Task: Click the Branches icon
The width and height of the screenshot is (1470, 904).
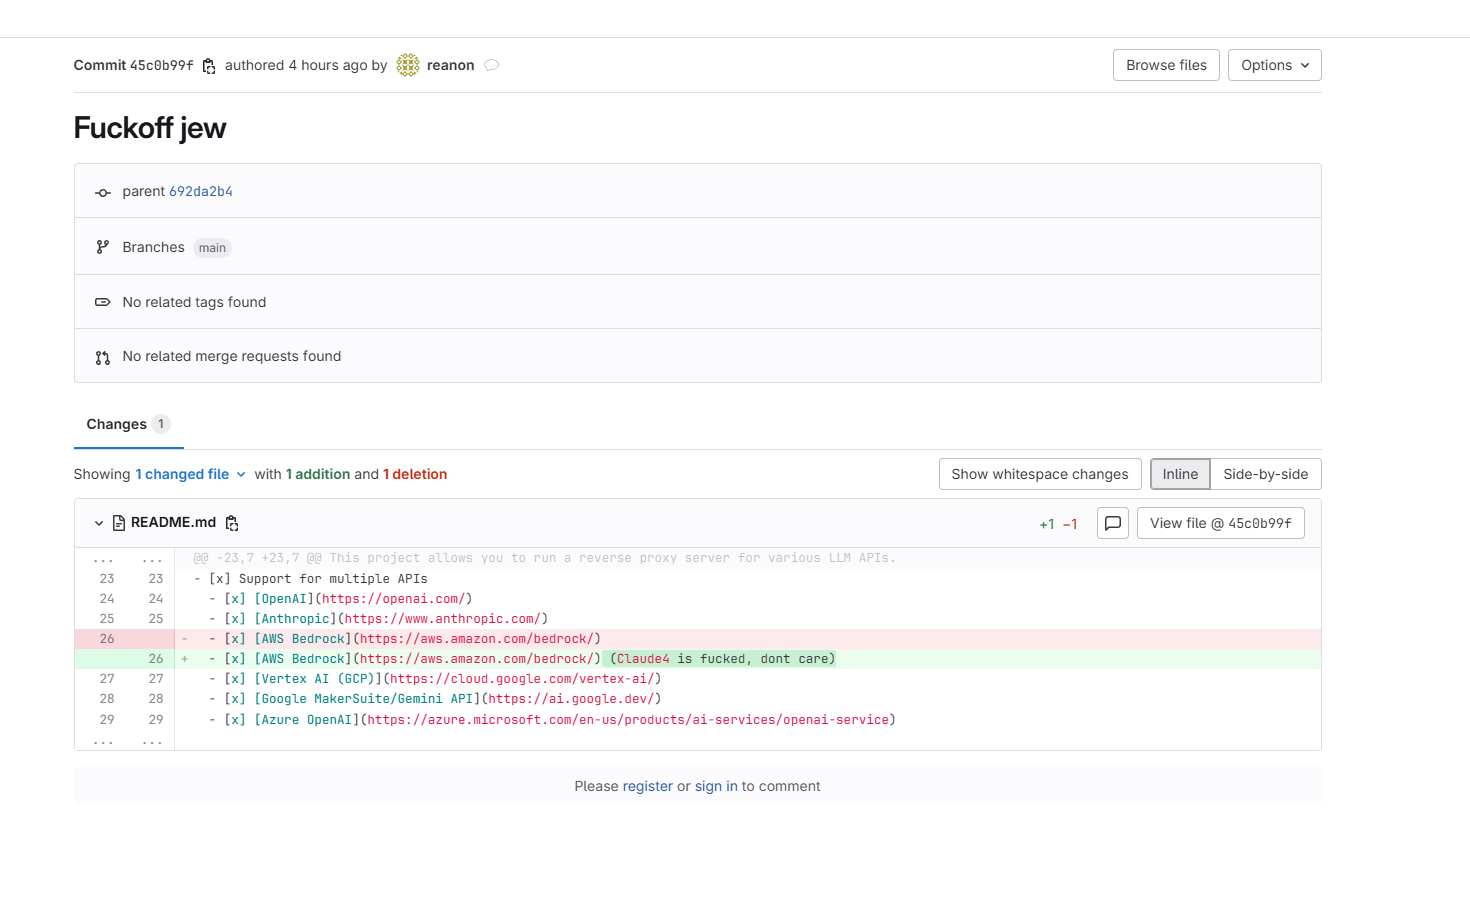Action: (x=102, y=247)
